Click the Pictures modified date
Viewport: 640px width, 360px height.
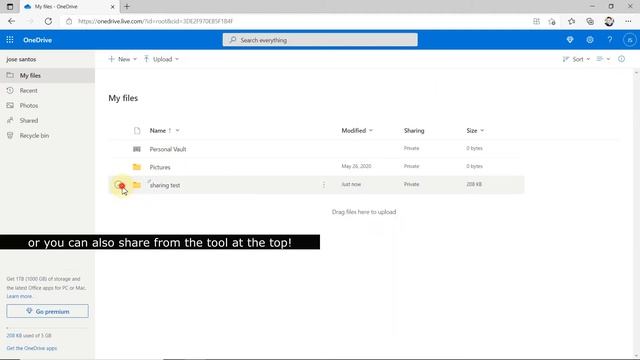(x=356, y=166)
